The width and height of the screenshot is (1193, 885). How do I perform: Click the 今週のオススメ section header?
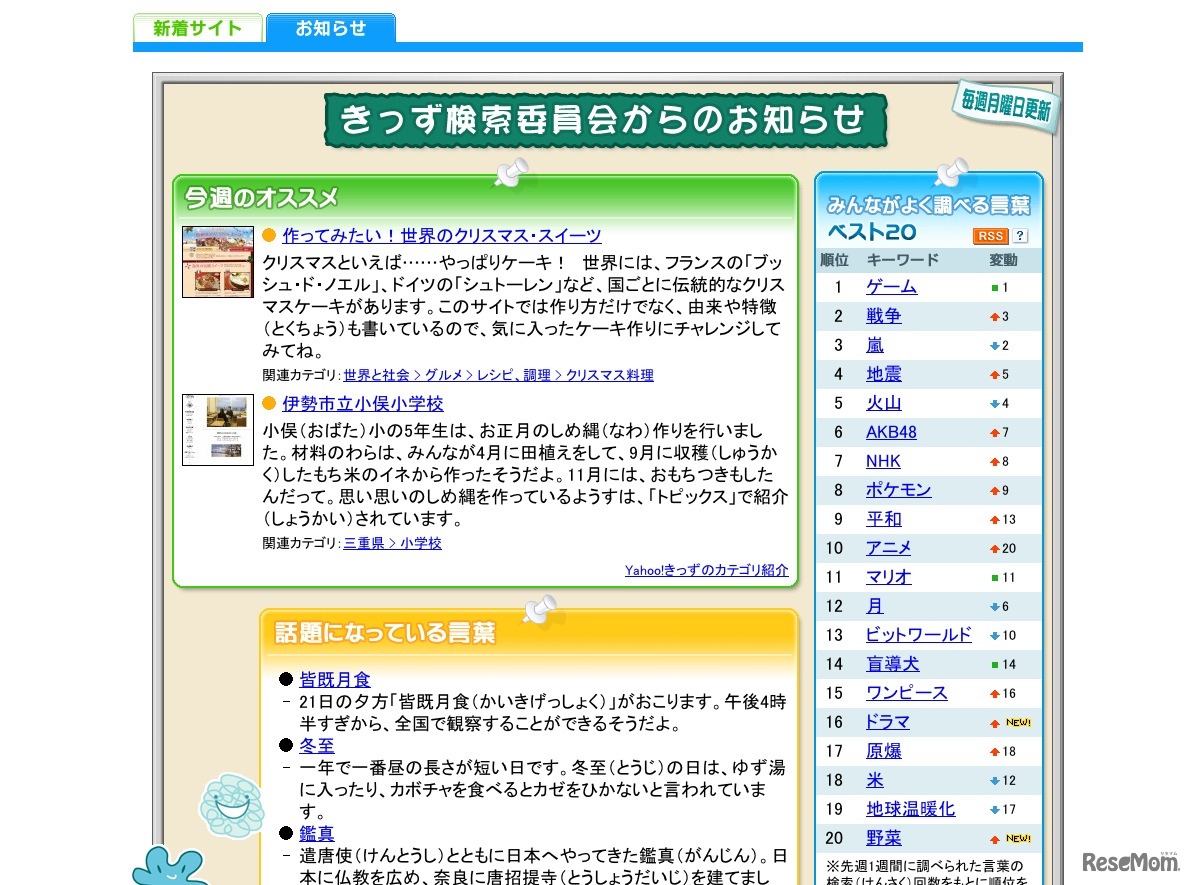pyautogui.click(x=261, y=199)
